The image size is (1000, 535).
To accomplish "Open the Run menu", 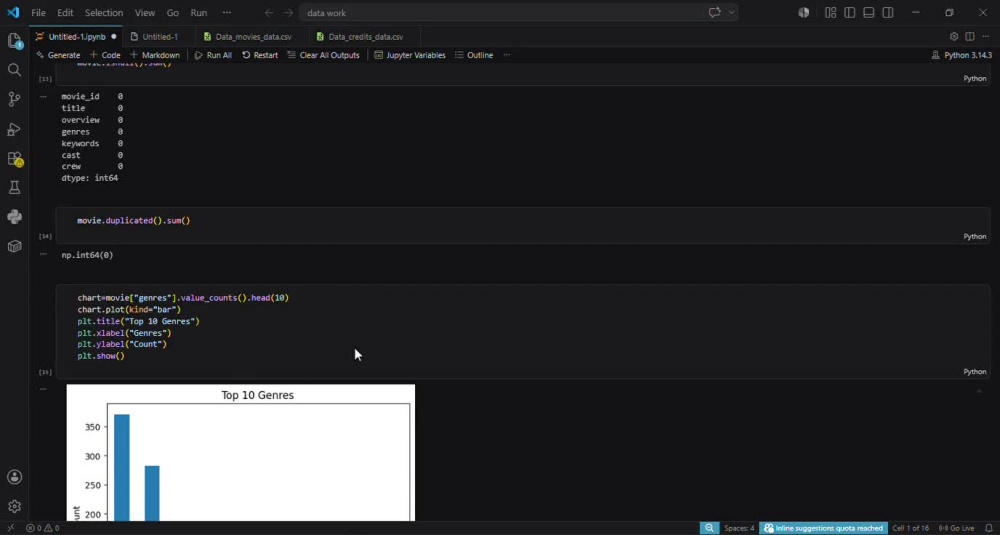I will [199, 13].
